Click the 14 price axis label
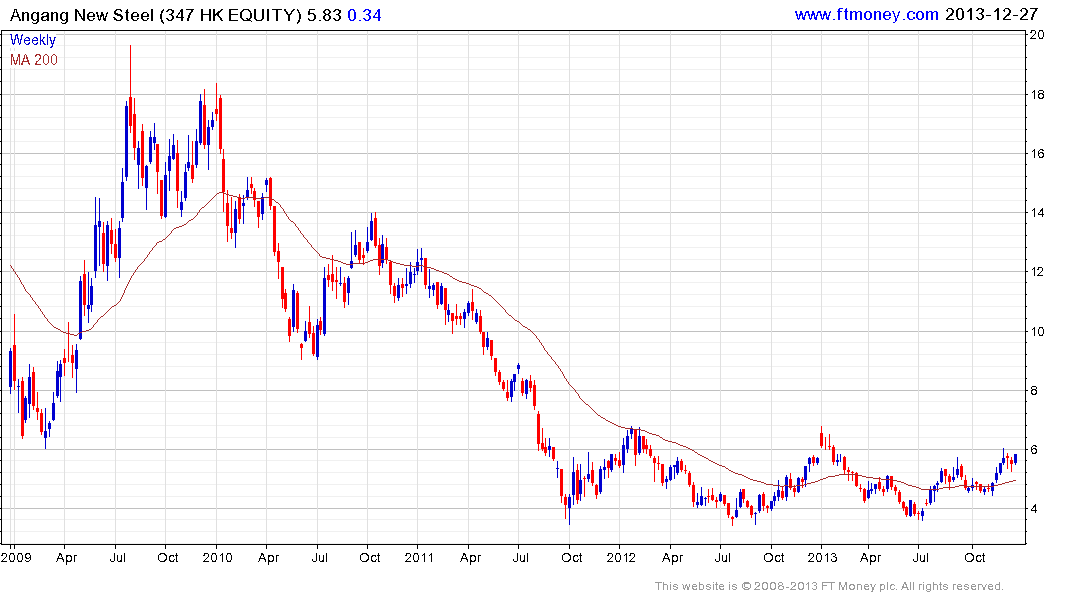Image resolution: width=1075 pixels, height=600 pixels. pos(1037,213)
